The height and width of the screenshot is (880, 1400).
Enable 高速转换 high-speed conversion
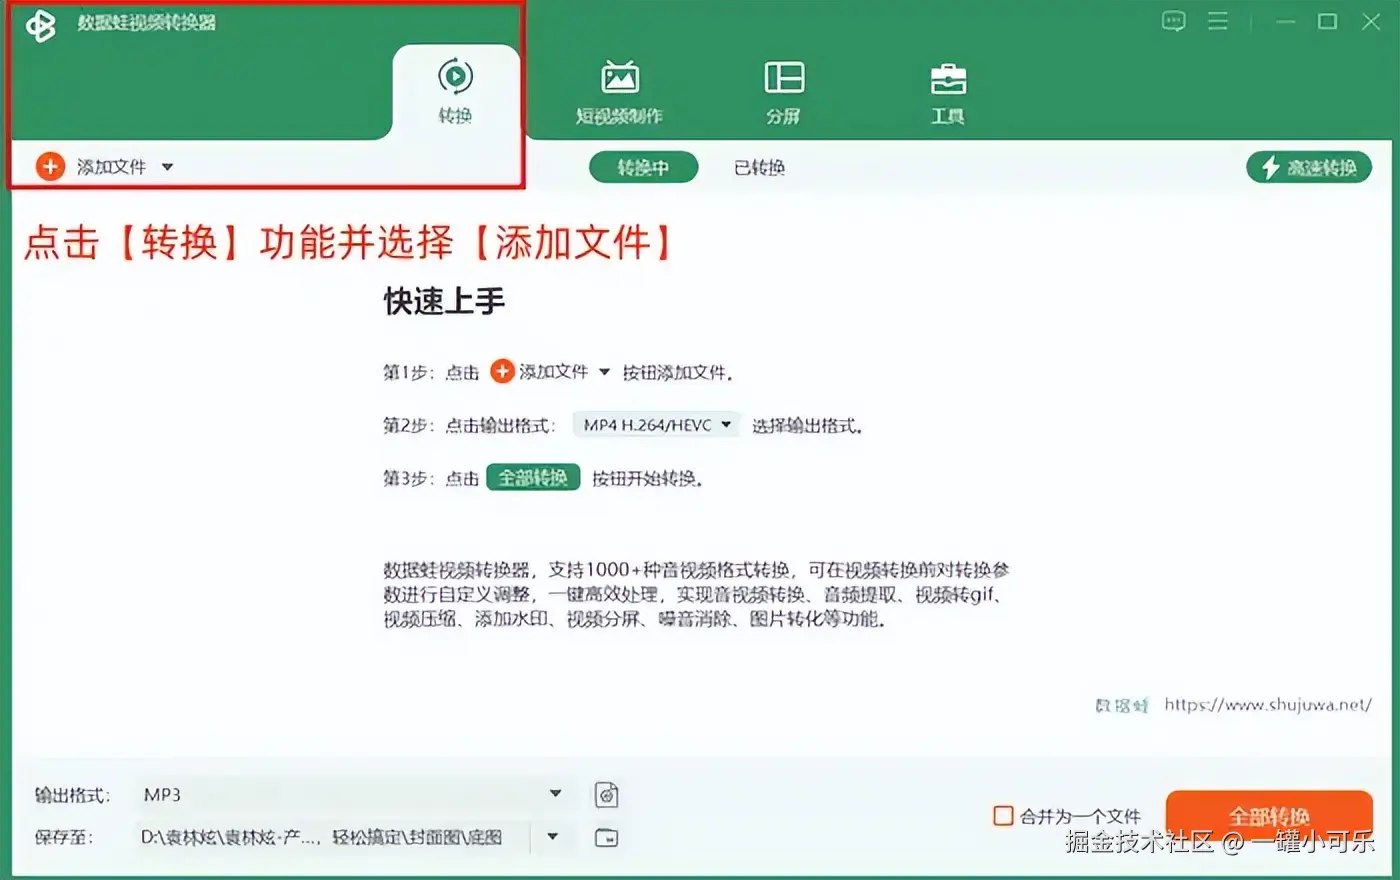pos(1309,167)
